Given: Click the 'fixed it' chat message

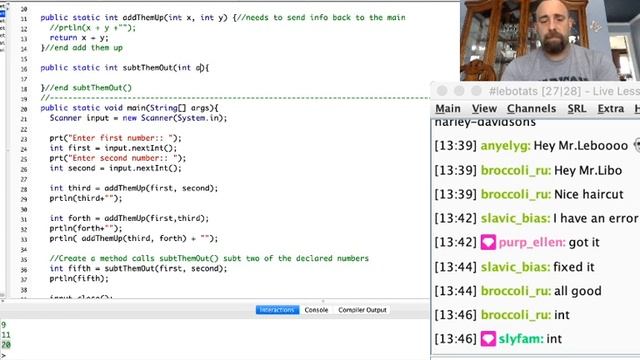Looking at the screenshot, I should tap(574, 267).
